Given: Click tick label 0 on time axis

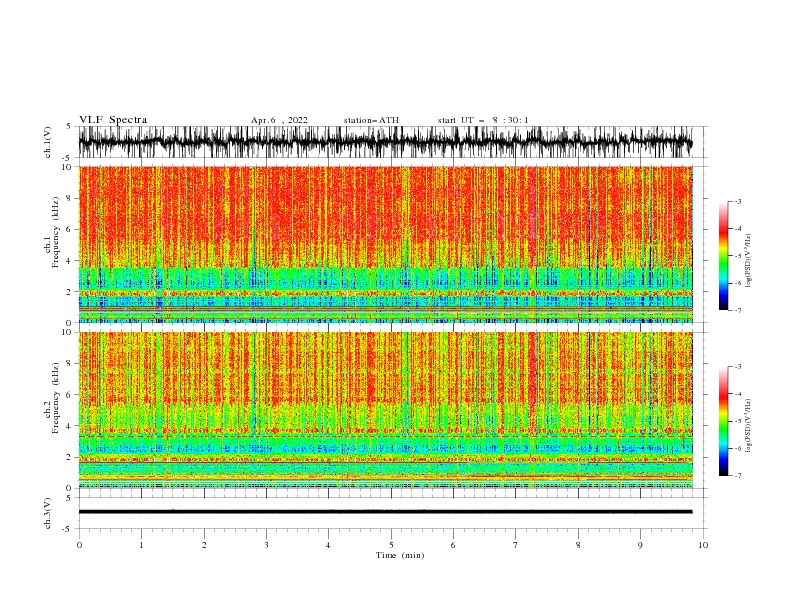Looking at the screenshot, I should 79,545.
